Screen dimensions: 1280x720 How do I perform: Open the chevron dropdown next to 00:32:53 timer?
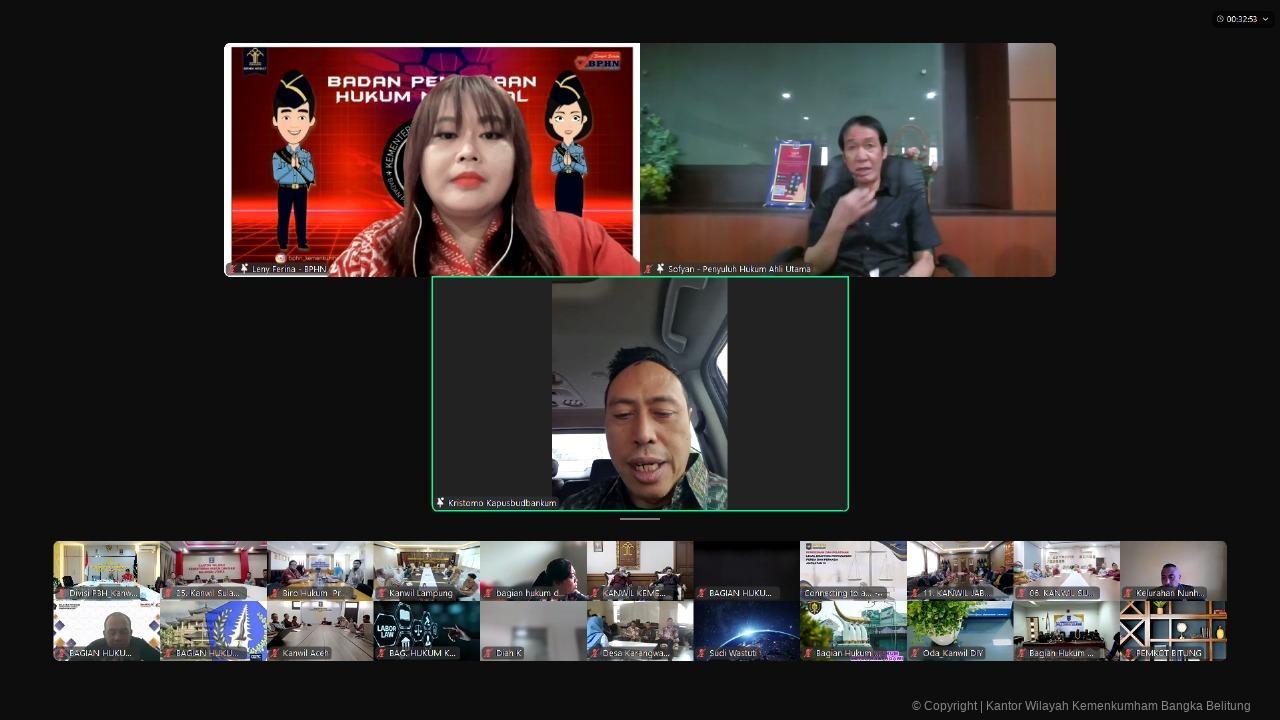1264,18
